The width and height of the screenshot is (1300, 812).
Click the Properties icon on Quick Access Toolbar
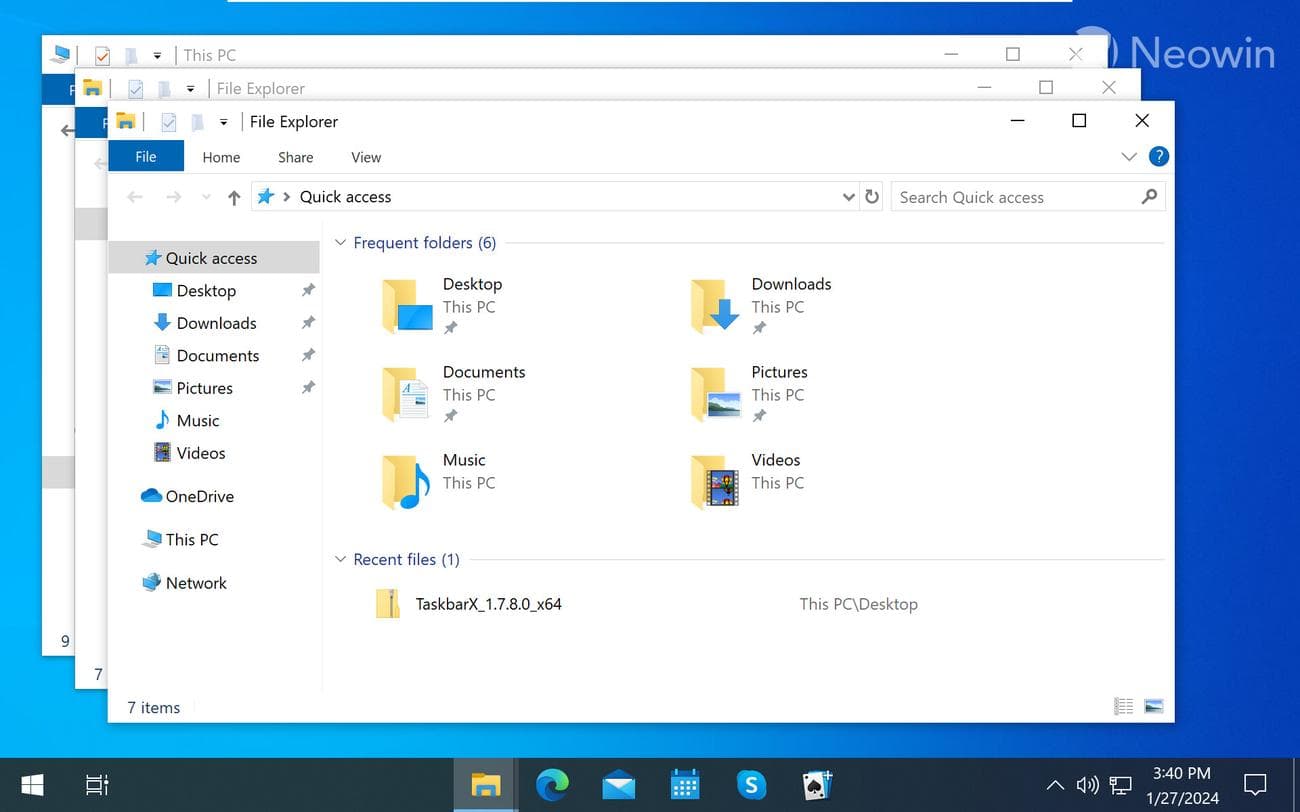tap(169, 121)
